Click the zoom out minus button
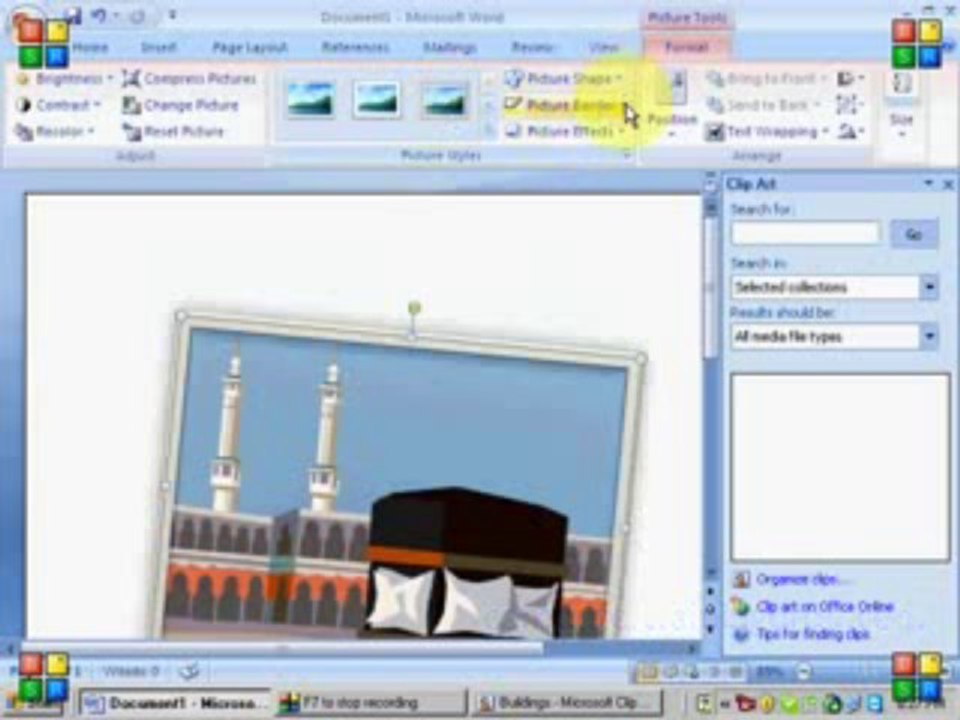This screenshot has width=960, height=720. (804, 672)
